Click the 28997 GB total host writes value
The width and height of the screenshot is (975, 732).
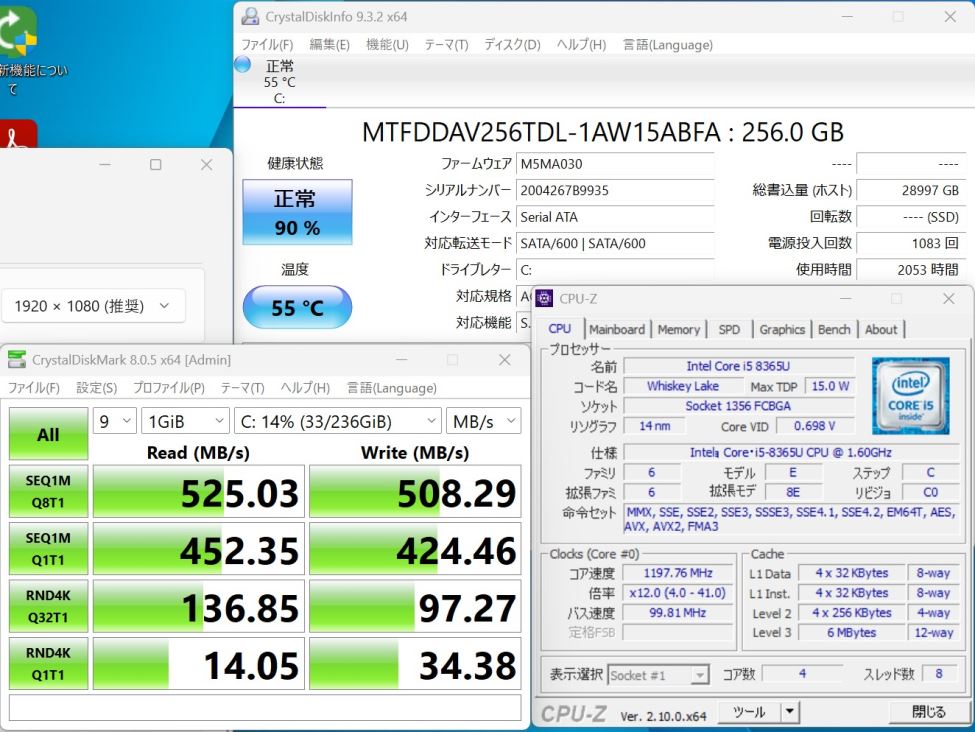tap(911, 190)
